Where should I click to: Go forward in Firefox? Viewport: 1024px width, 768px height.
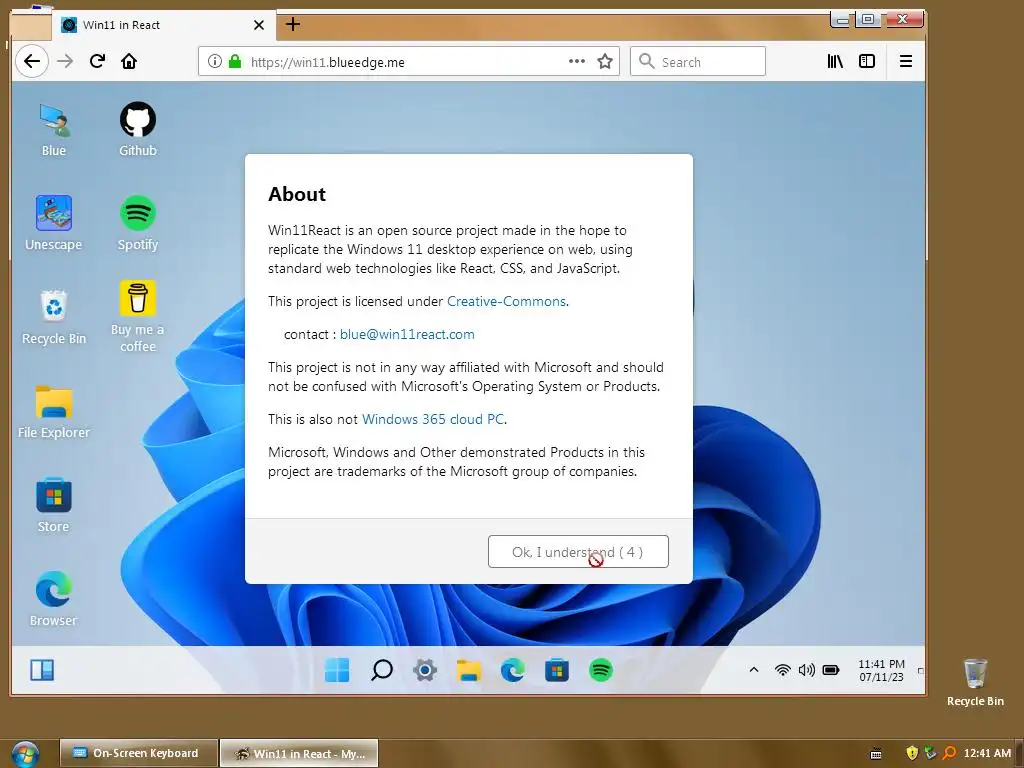tap(65, 61)
